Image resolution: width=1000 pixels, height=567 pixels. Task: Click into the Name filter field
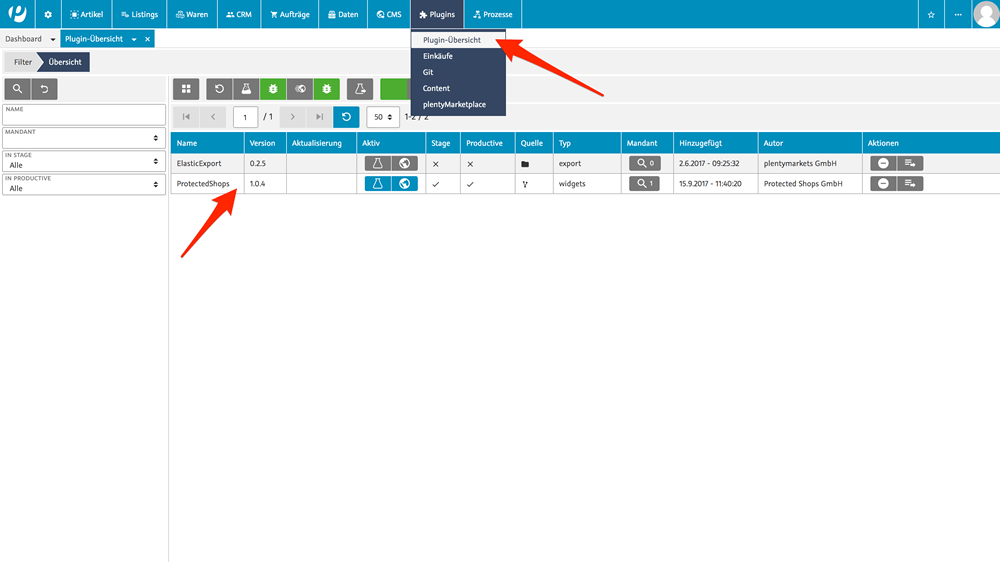pos(84,117)
